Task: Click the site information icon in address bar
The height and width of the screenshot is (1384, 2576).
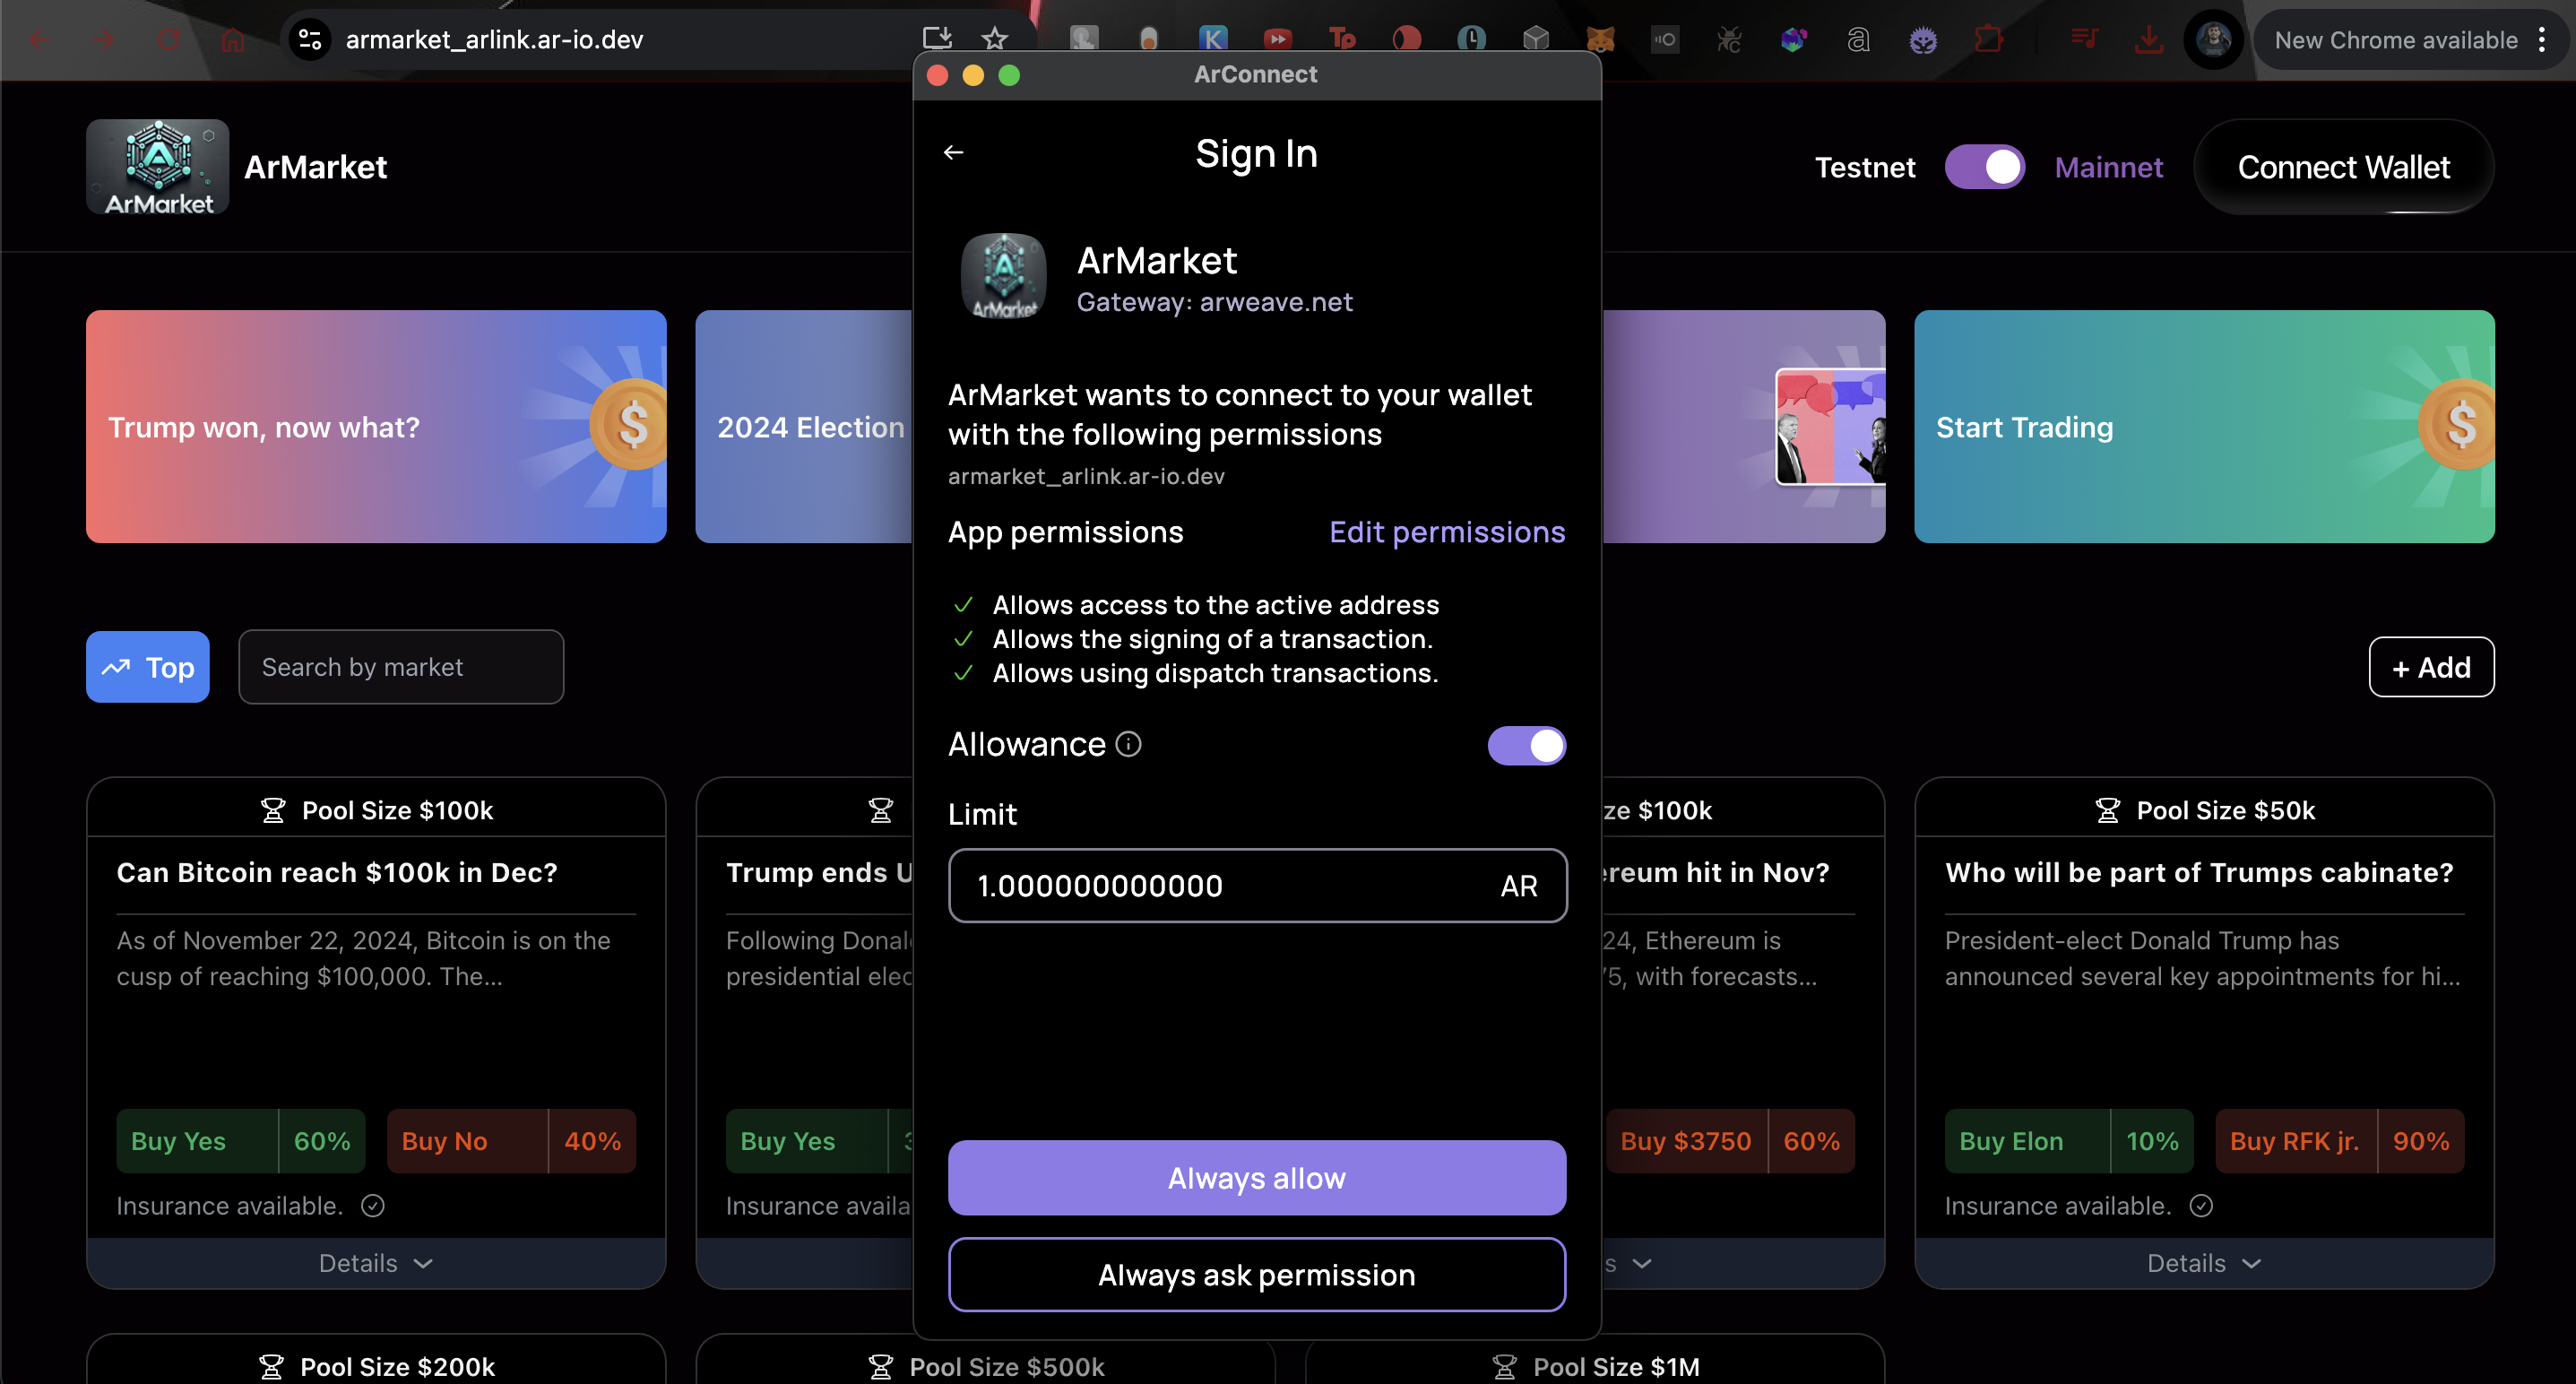Action: coord(310,39)
